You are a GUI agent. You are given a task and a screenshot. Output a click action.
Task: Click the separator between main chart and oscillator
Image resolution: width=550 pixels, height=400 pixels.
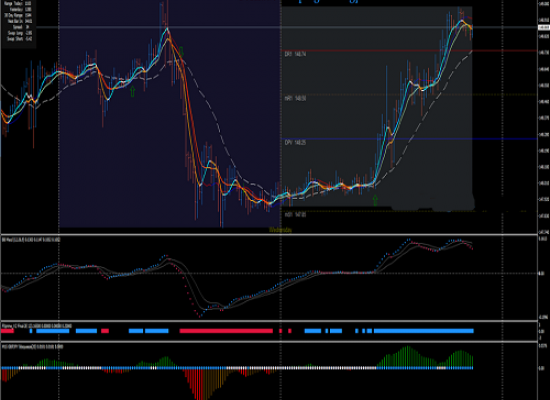(269, 235)
